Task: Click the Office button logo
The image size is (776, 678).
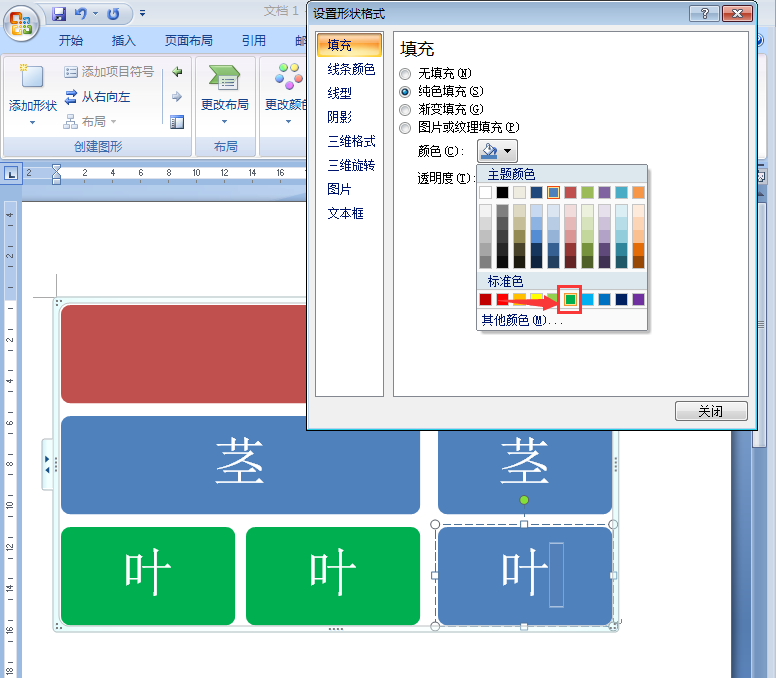Action: [21, 22]
